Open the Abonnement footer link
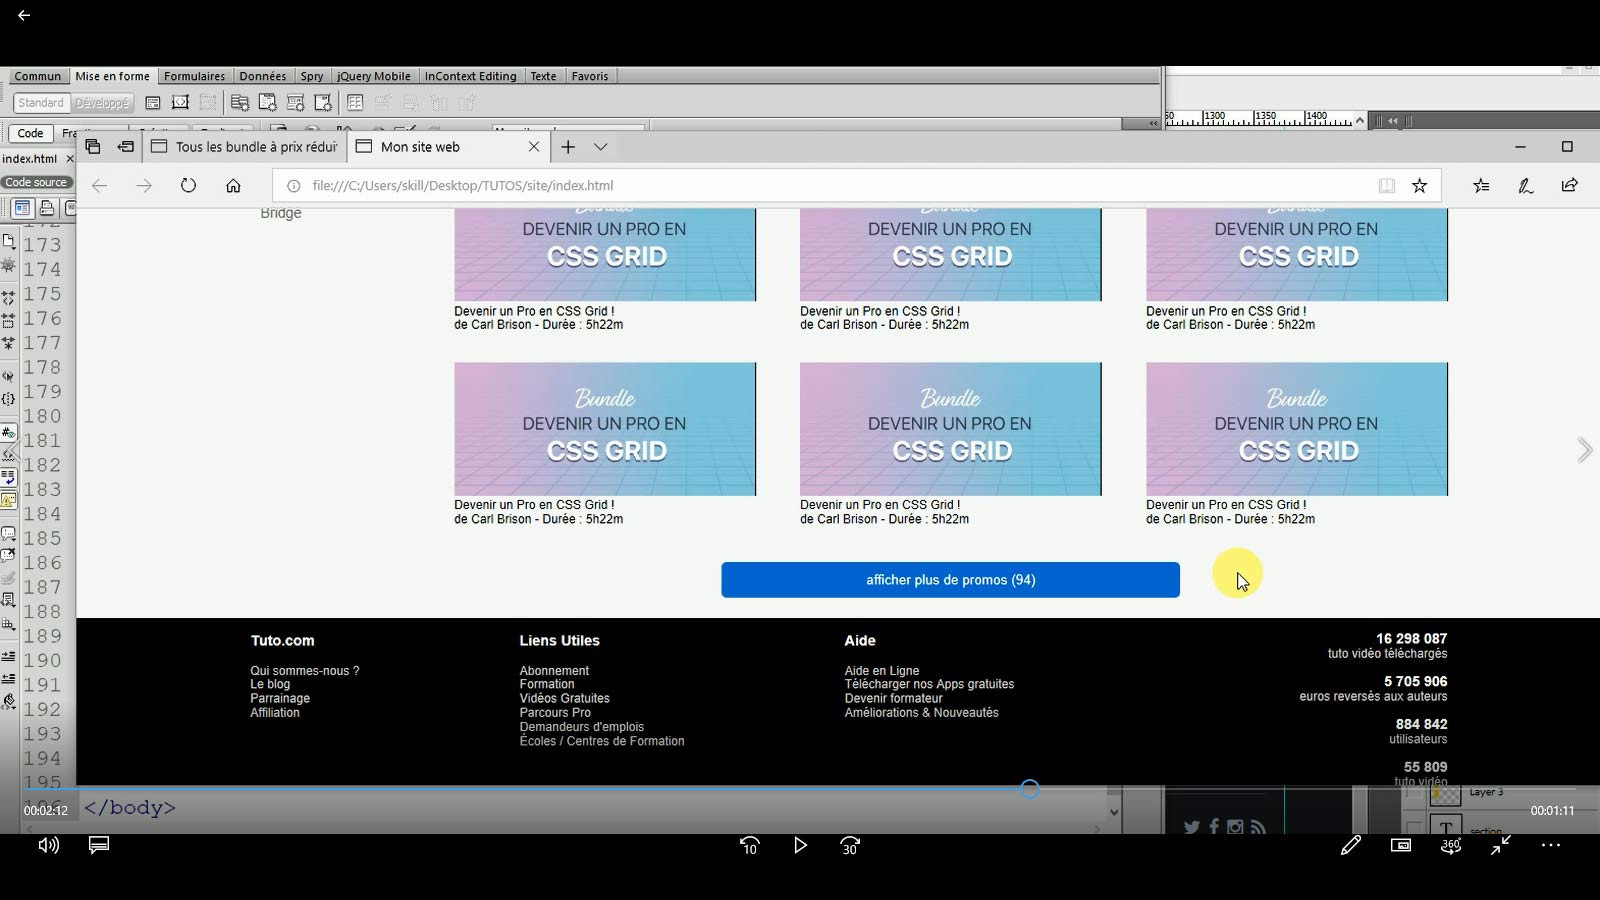The height and width of the screenshot is (900, 1600). (x=554, y=671)
